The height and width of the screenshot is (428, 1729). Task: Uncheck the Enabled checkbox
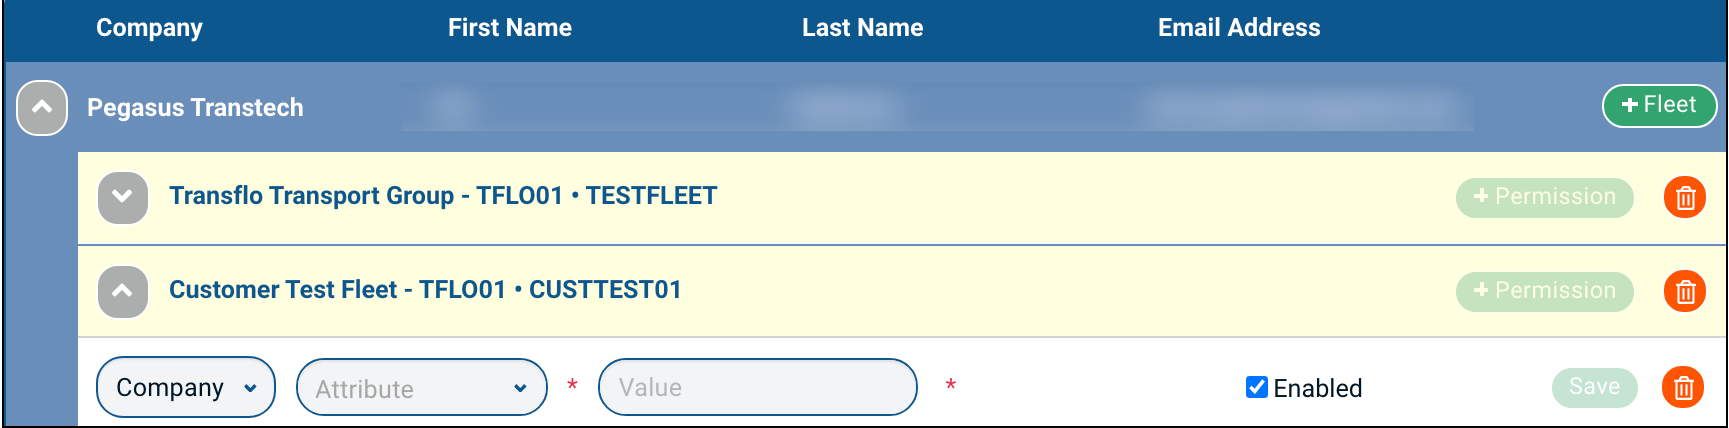click(x=1257, y=387)
